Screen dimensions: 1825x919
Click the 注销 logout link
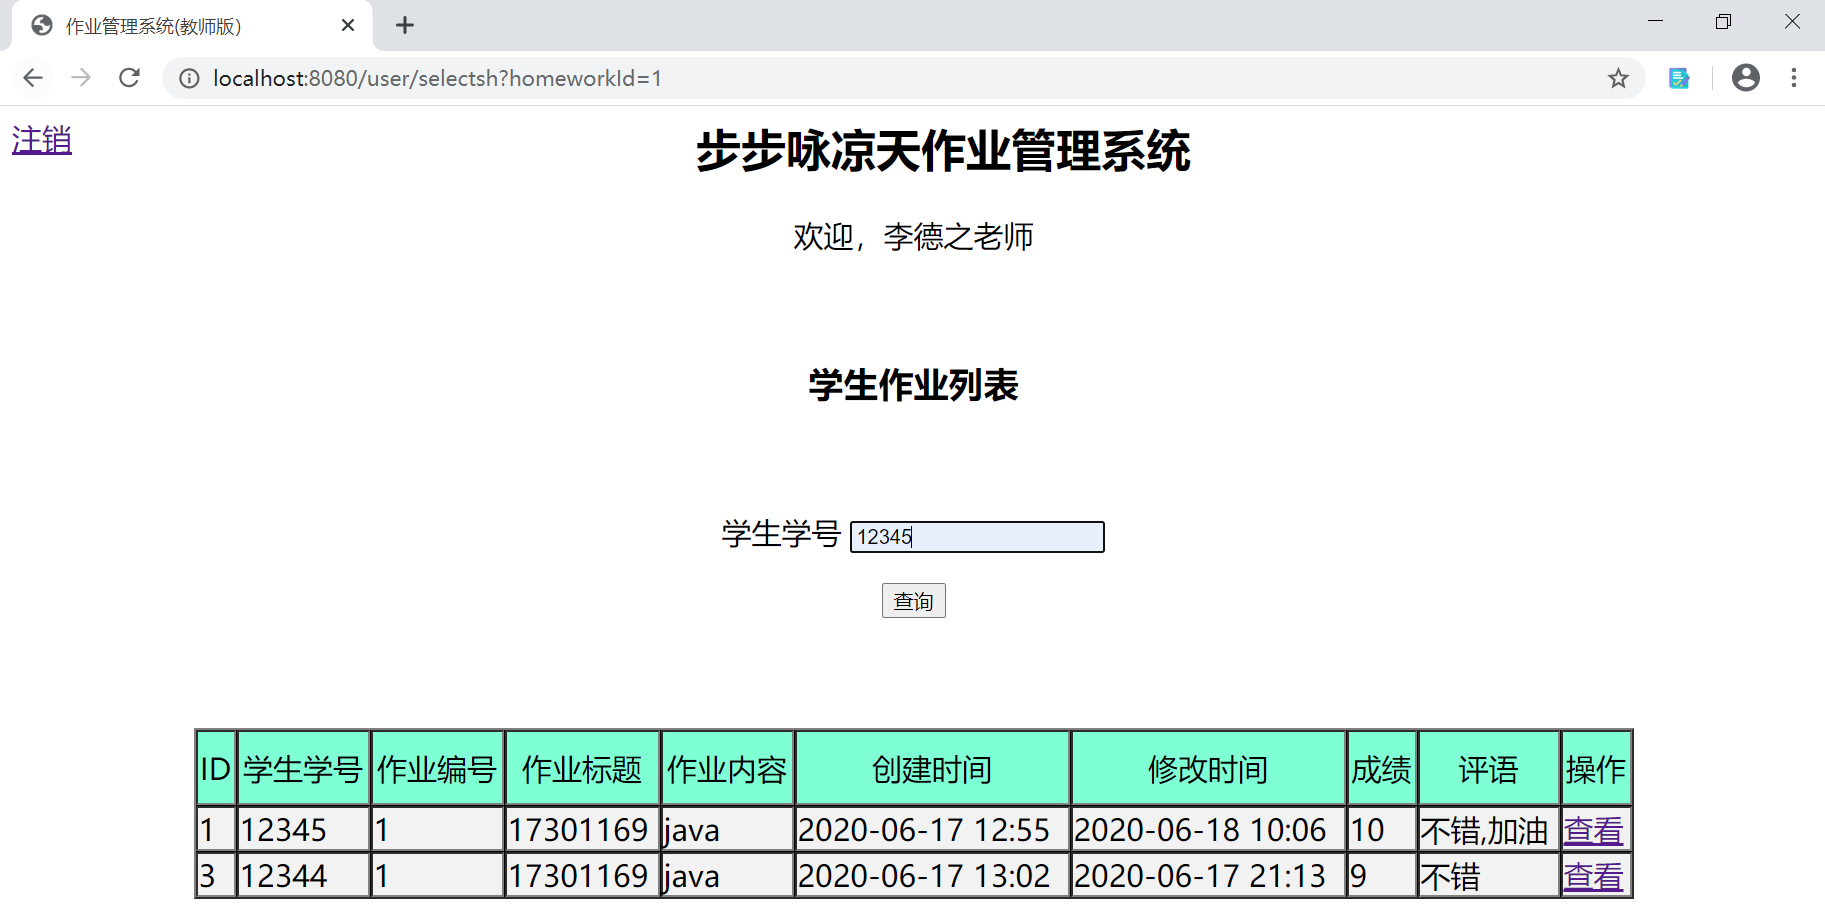click(x=42, y=140)
